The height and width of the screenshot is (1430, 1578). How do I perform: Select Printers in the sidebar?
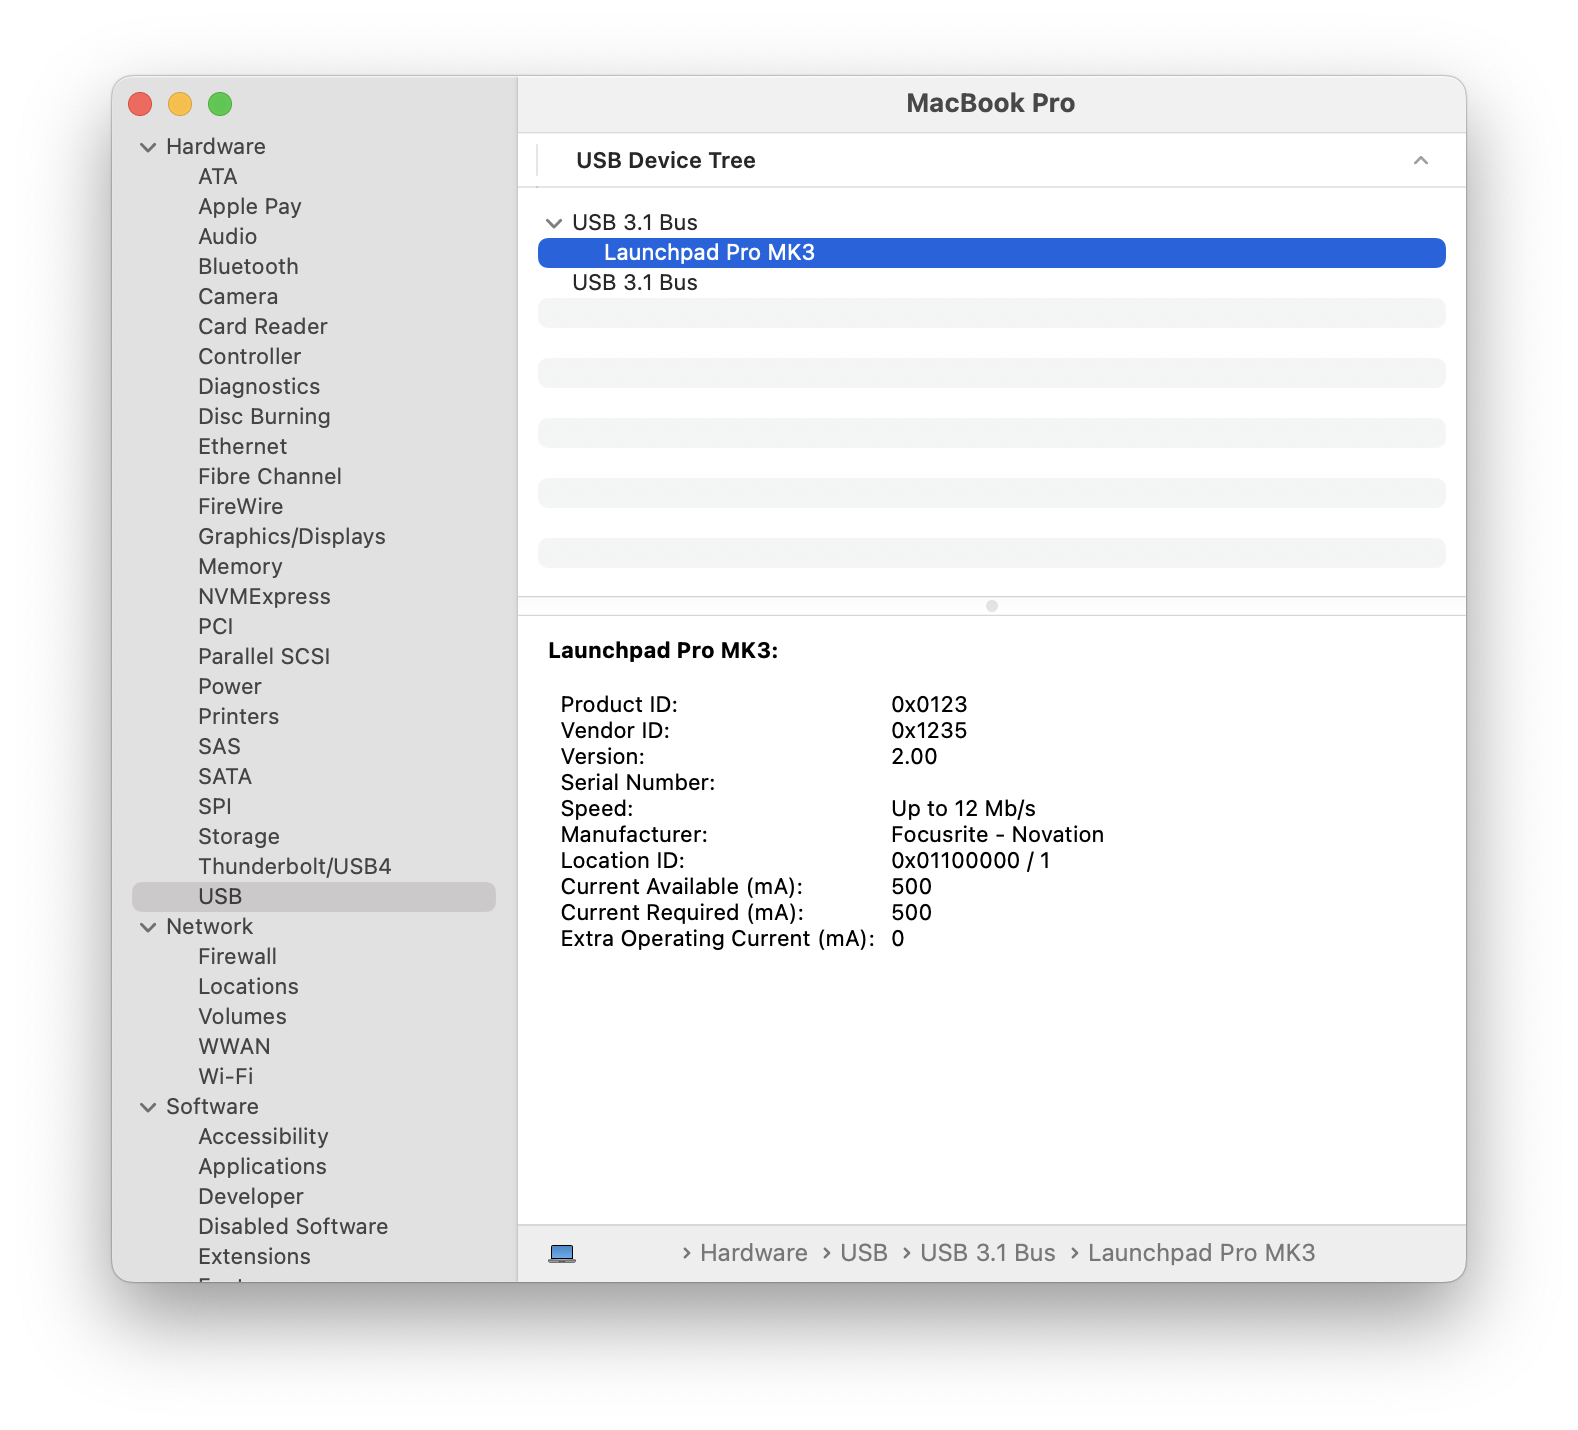[239, 717]
